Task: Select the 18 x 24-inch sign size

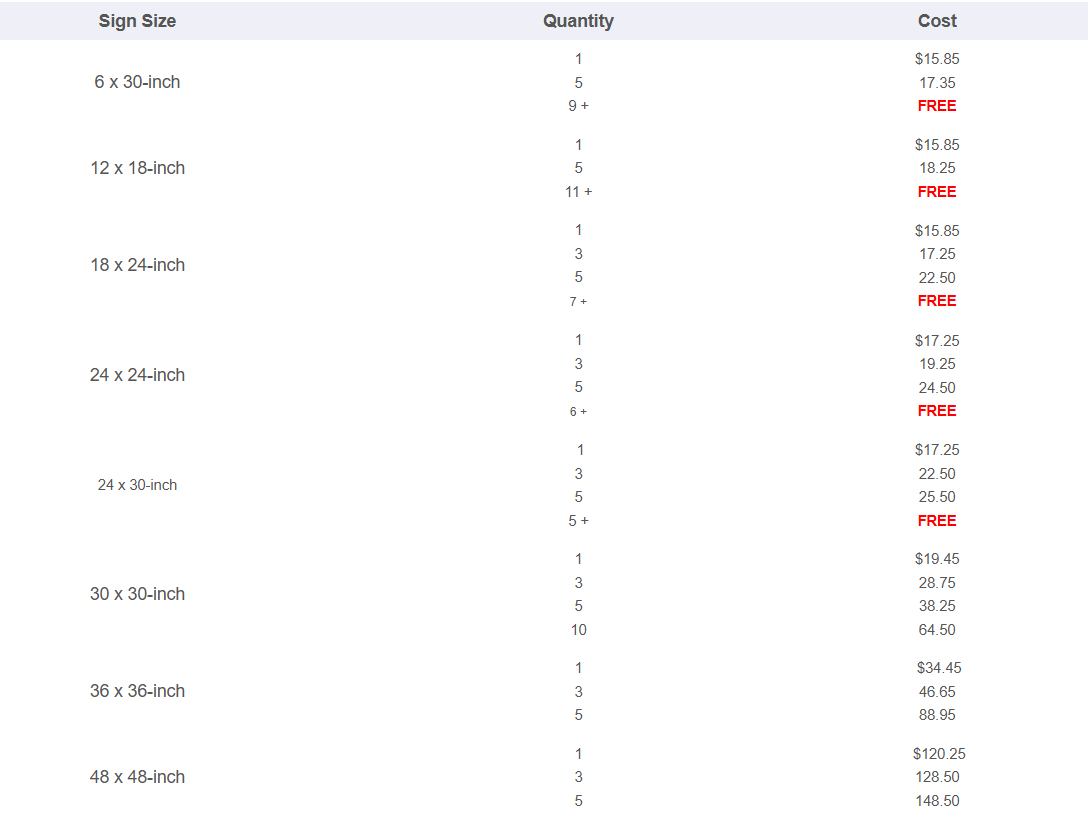Action: click(137, 265)
